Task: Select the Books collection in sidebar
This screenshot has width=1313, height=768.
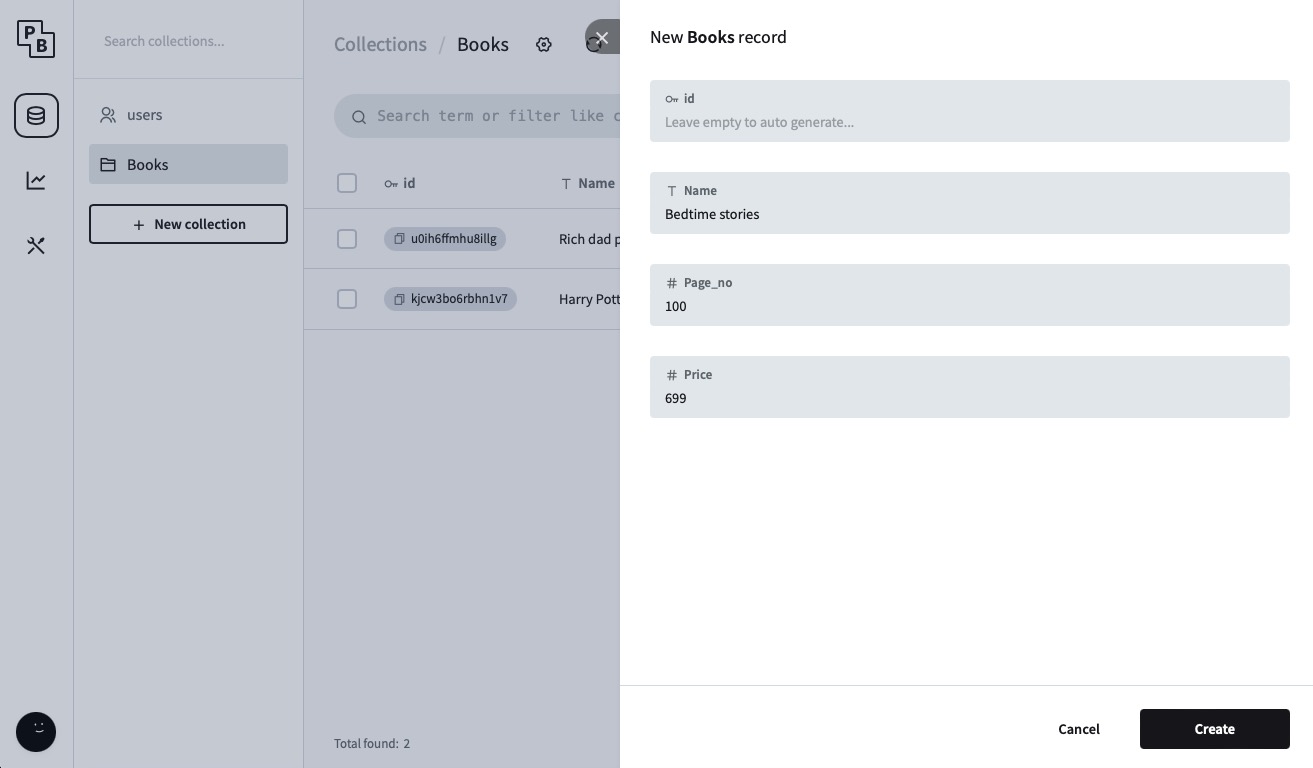Action: pyautogui.click(x=147, y=165)
